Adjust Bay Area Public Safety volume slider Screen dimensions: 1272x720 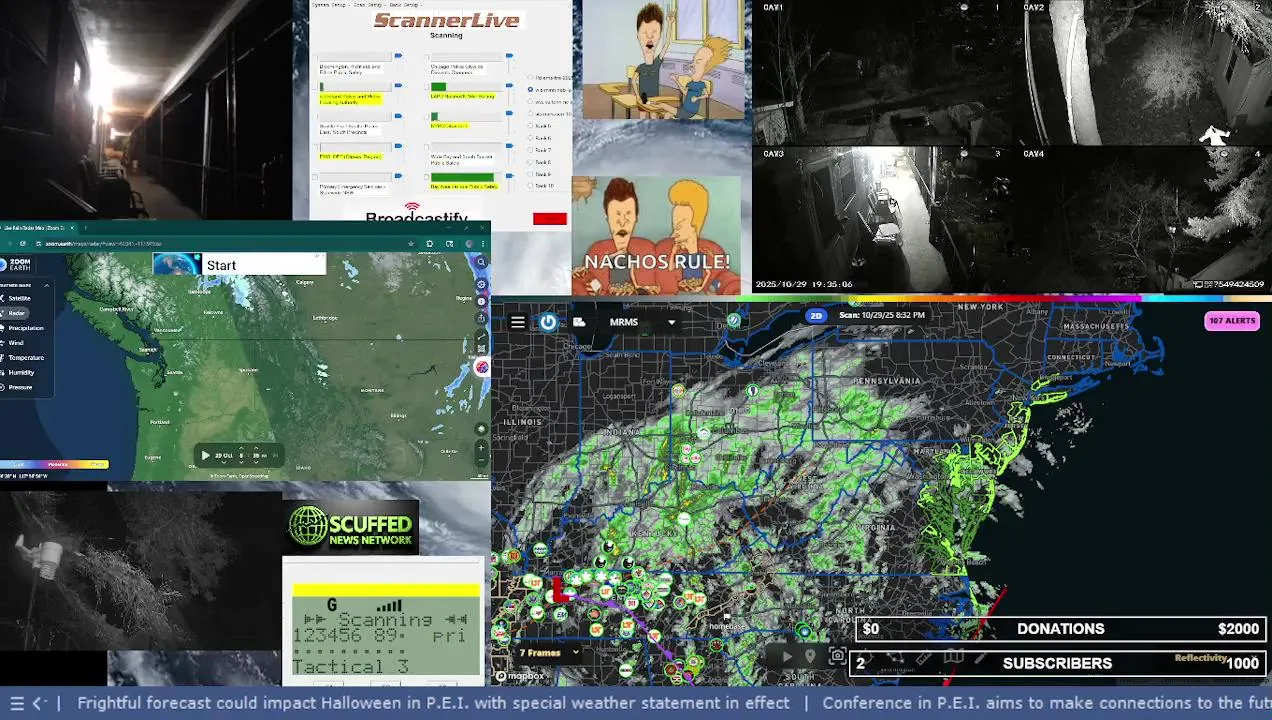point(509,176)
